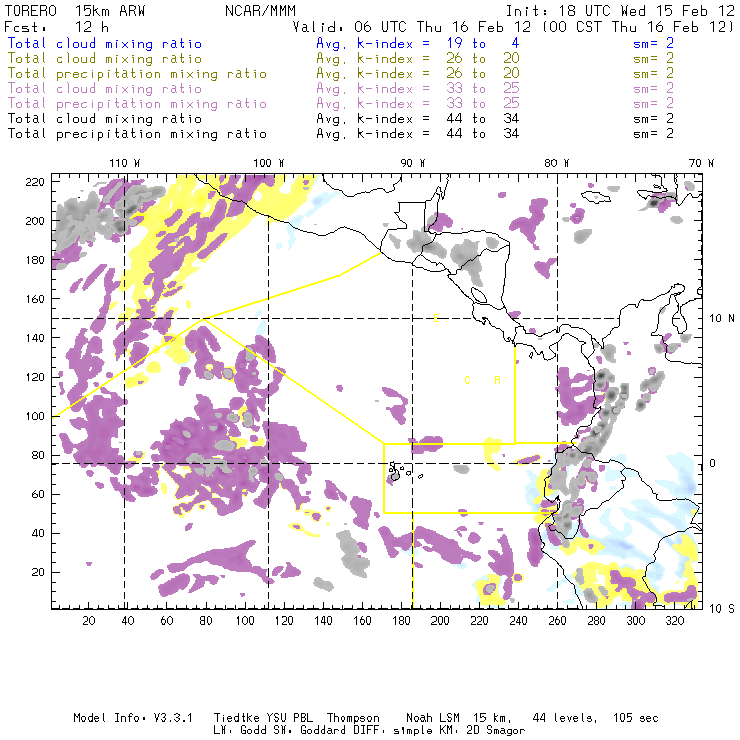Select the '90 W' longitude label
Screen dimensions: 740x740
pyautogui.click(x=412, y=163)
